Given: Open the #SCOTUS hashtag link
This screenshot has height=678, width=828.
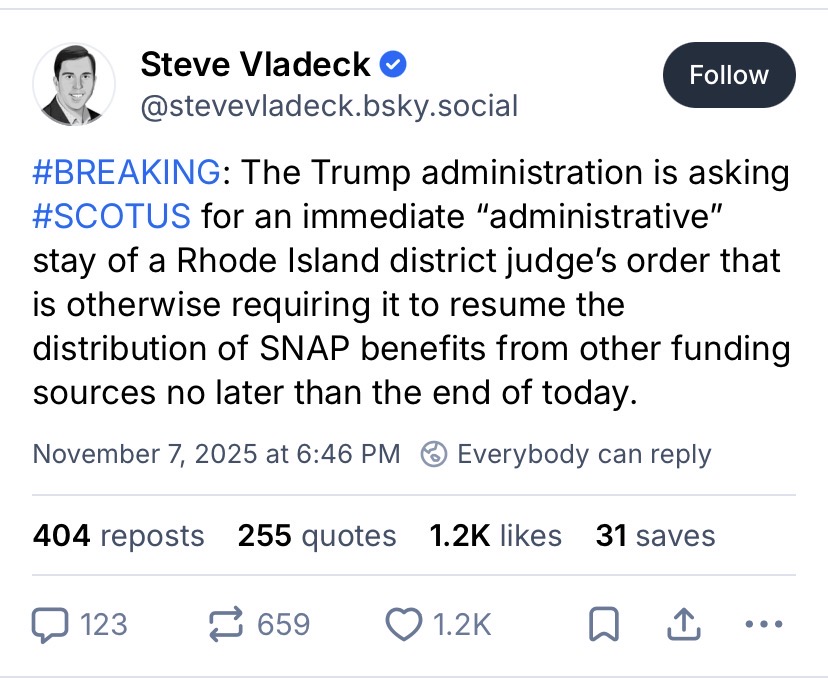Looking at the screenshot, I should click(x=111, y=215).
